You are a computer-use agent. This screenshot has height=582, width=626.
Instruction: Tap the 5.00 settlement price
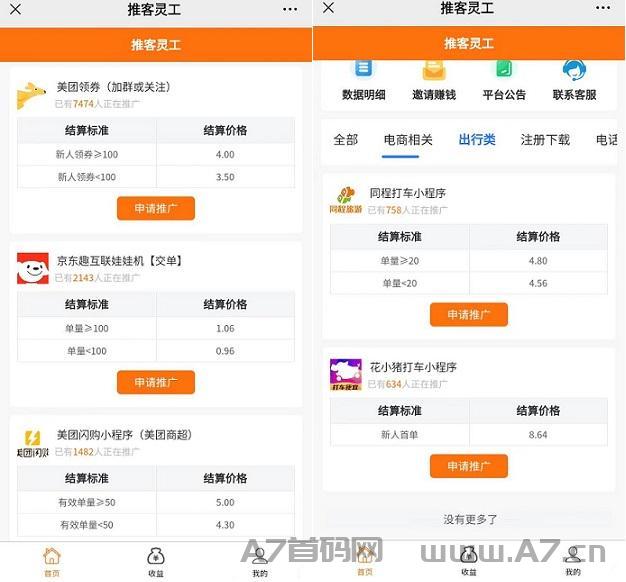point(225,503)
